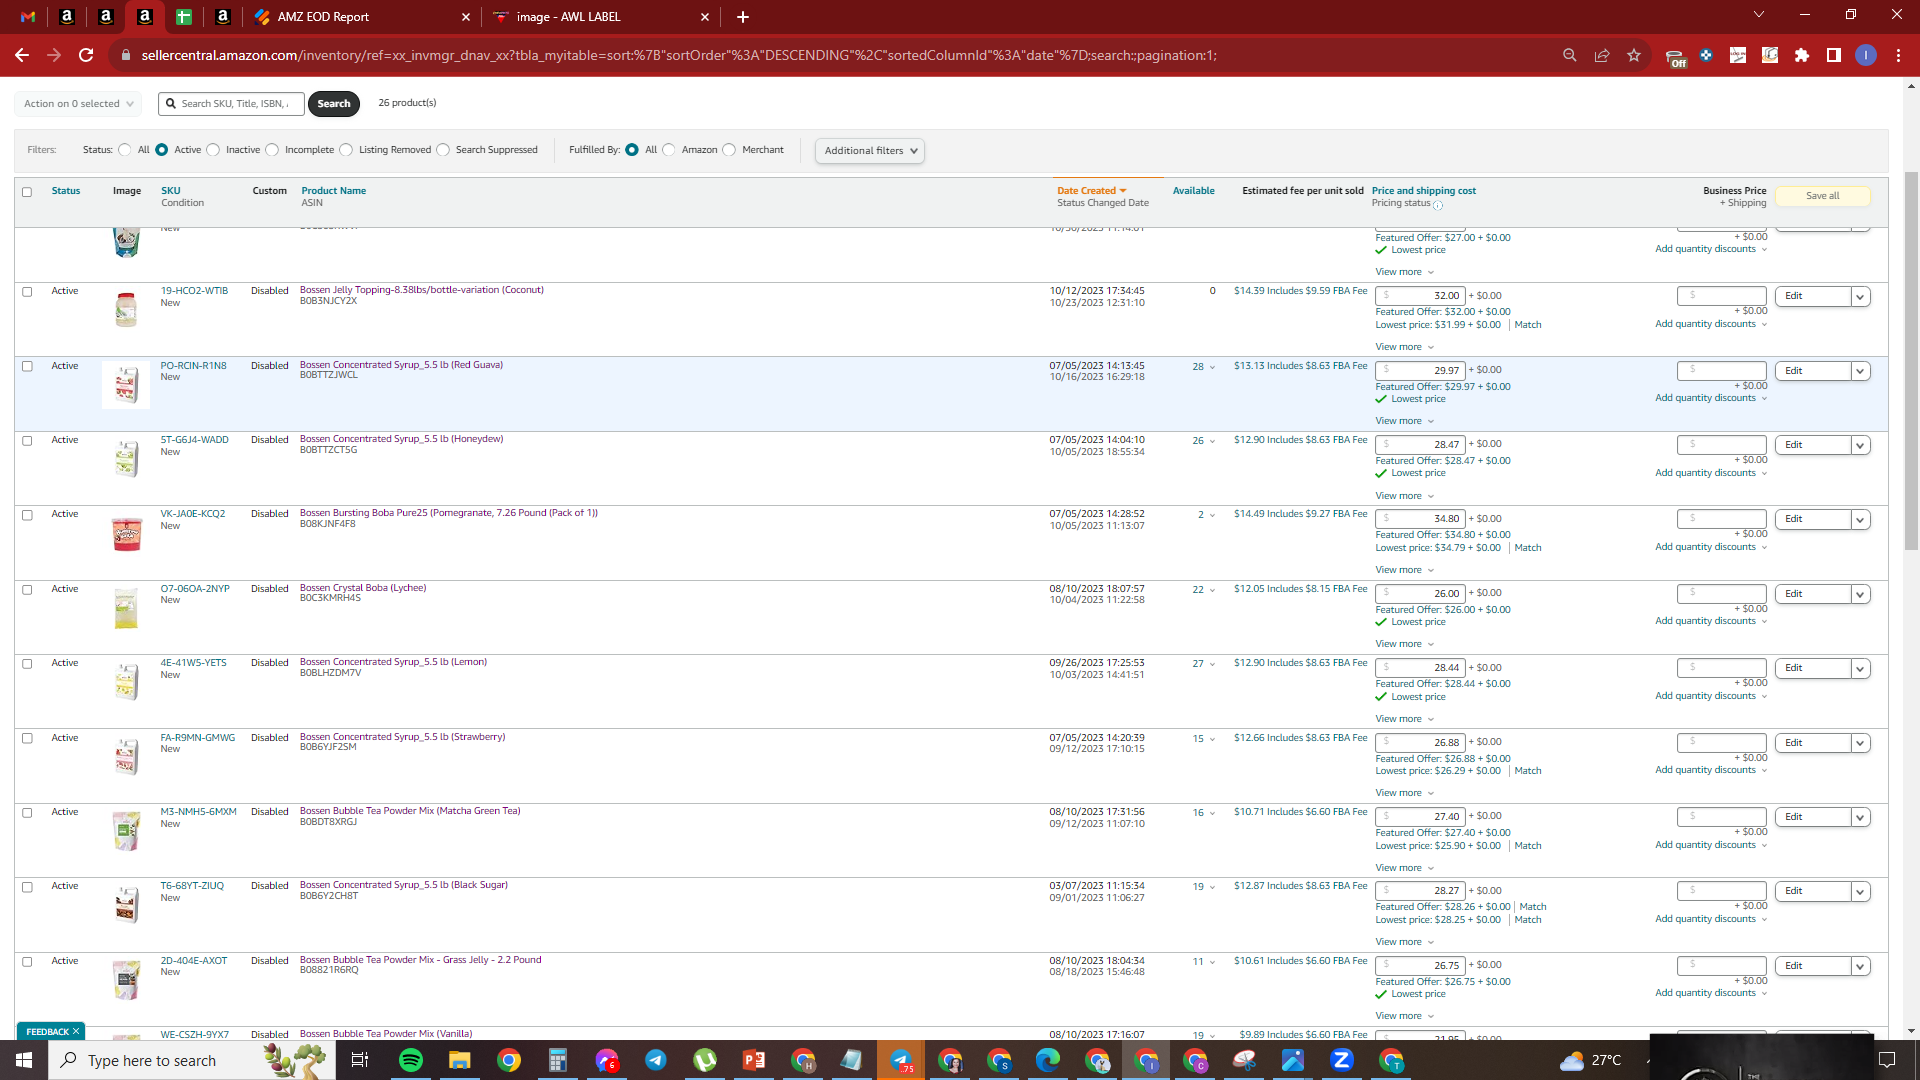
Task: Open the zoom magnifier in address bar
Action: [1570, 55]
